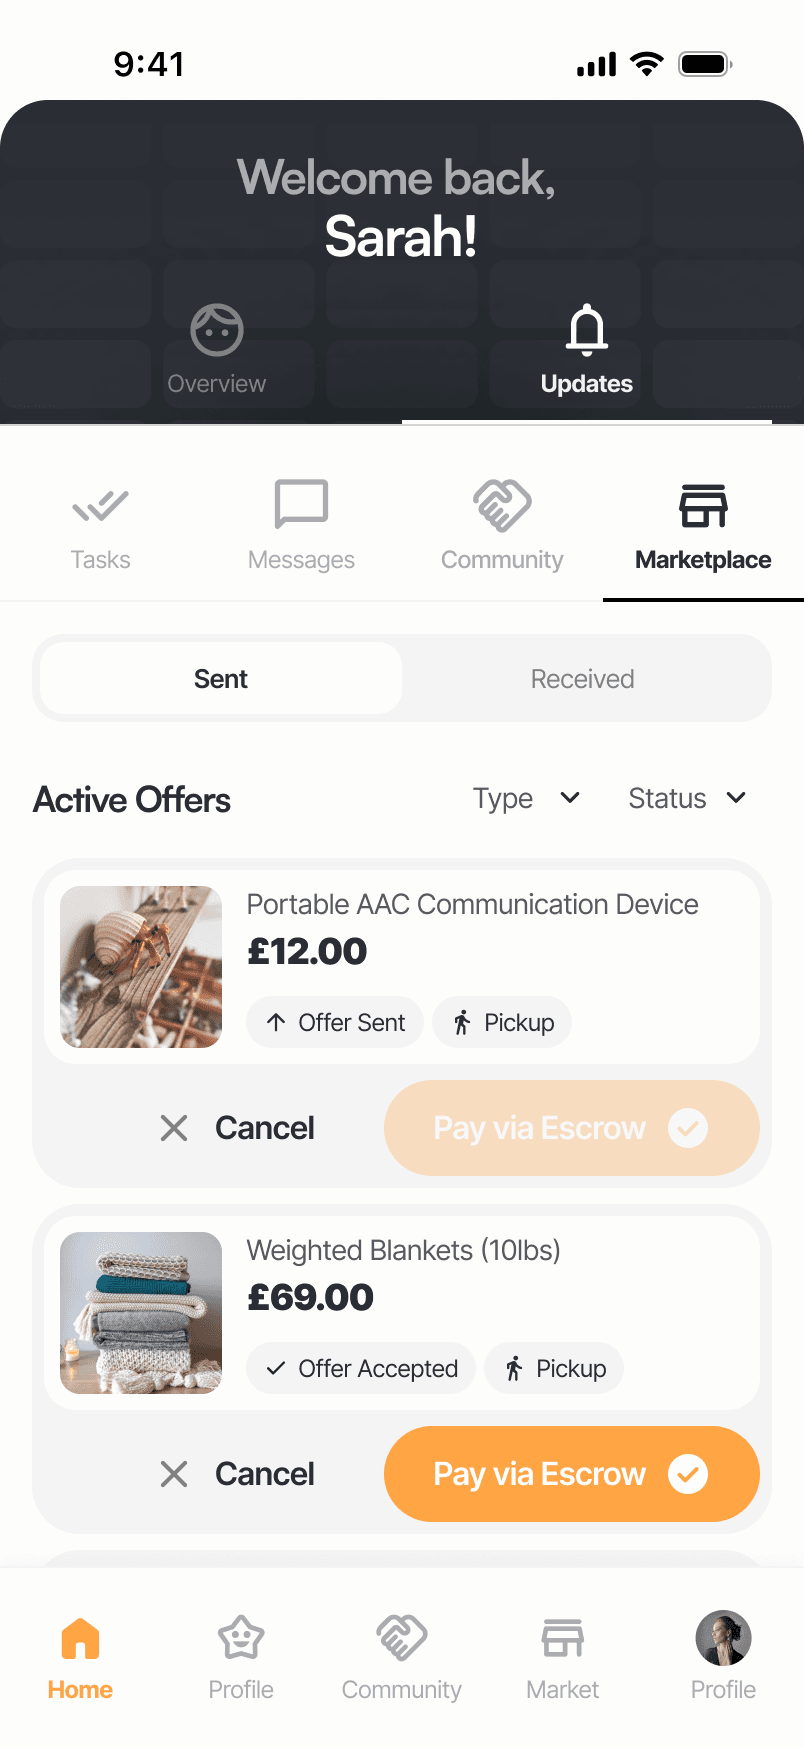The height and width of the screenshot is (1748, 804).
Task: Pay via Escrow for Weighted Blankets
Action: (x=571, y=1474)
